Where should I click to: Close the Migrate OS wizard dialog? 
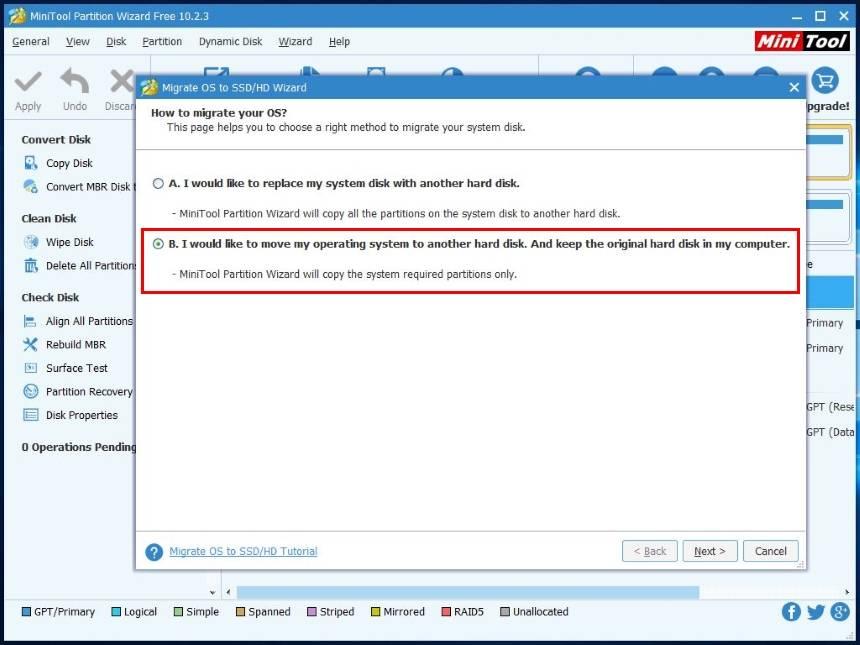point(794,88)
